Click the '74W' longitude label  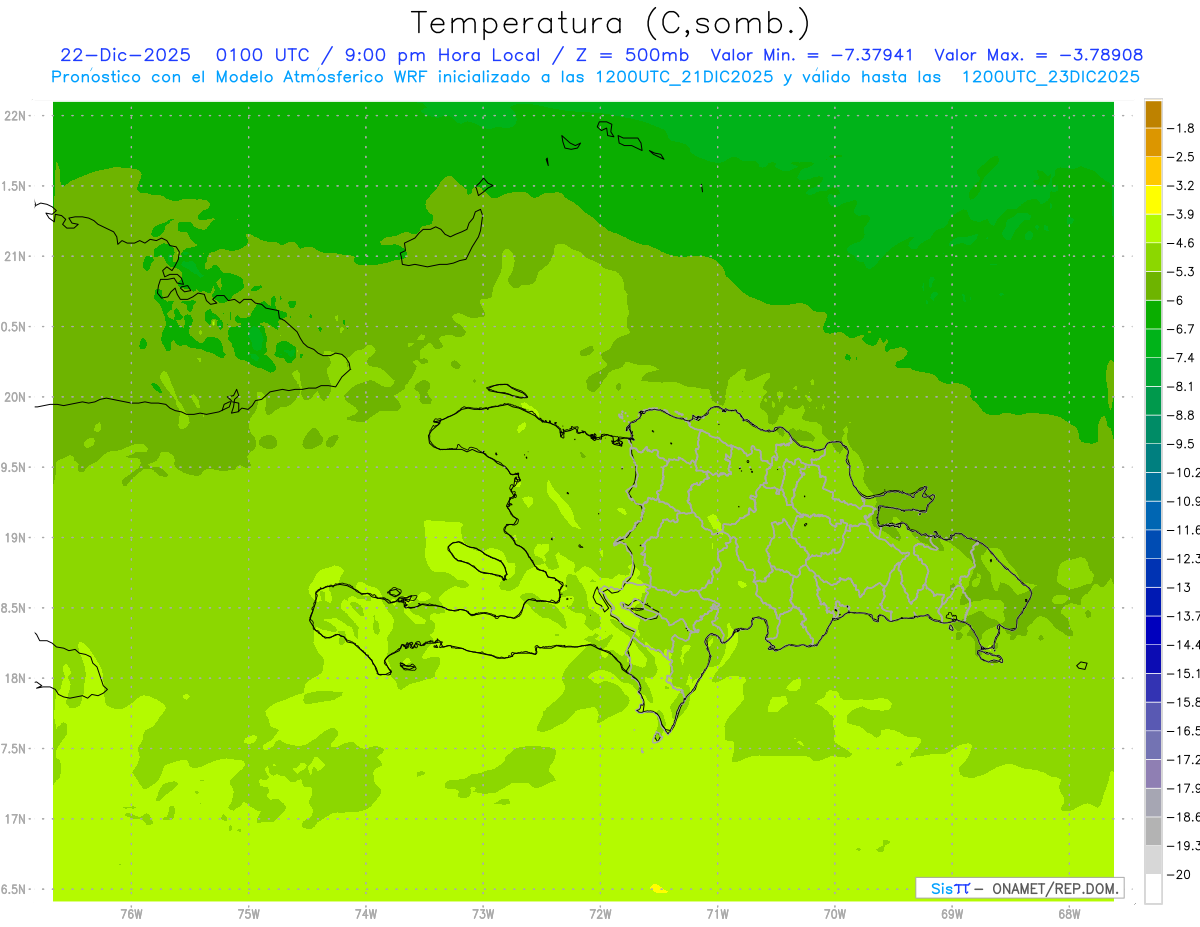coord(366,914)
